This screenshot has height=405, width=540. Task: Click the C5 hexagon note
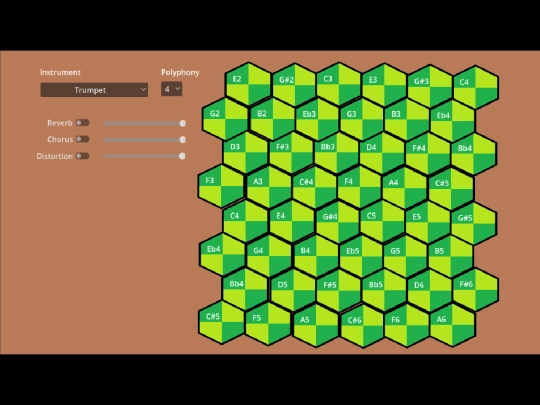[382, 221]
